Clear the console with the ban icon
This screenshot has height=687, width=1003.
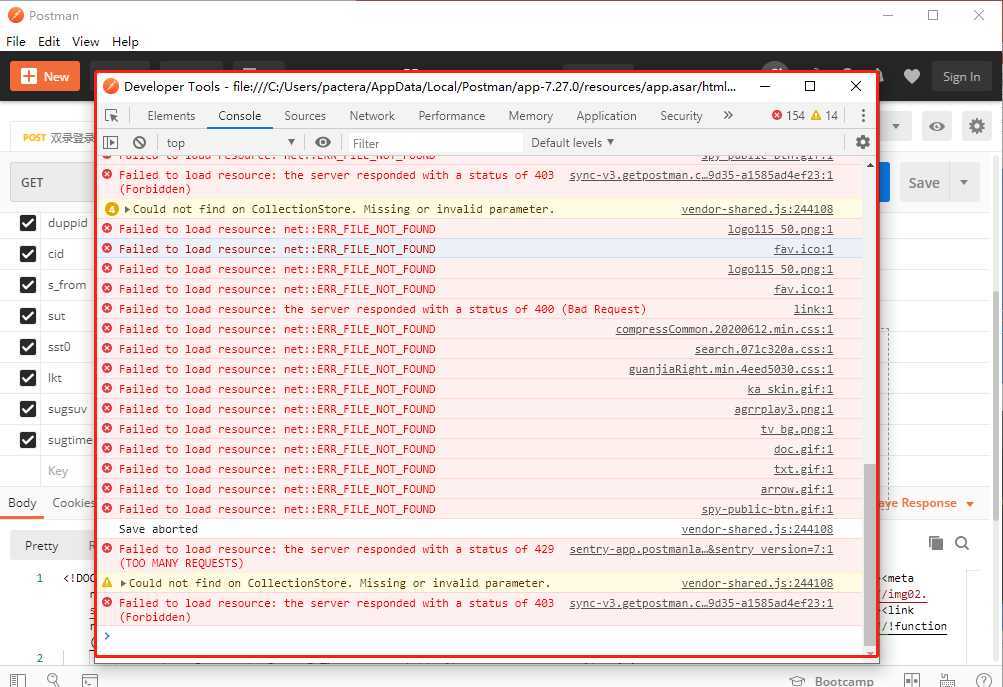(139, 143)
